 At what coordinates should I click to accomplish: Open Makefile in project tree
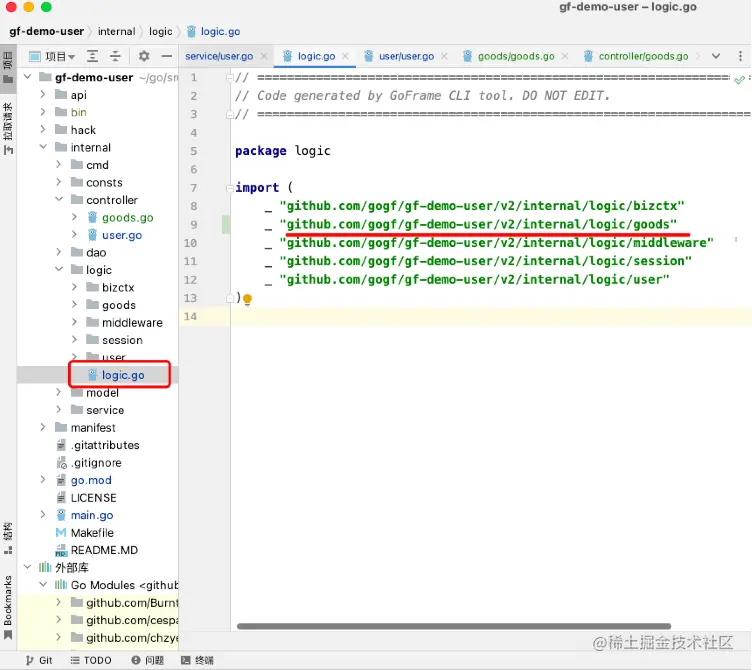click(92, 533)
